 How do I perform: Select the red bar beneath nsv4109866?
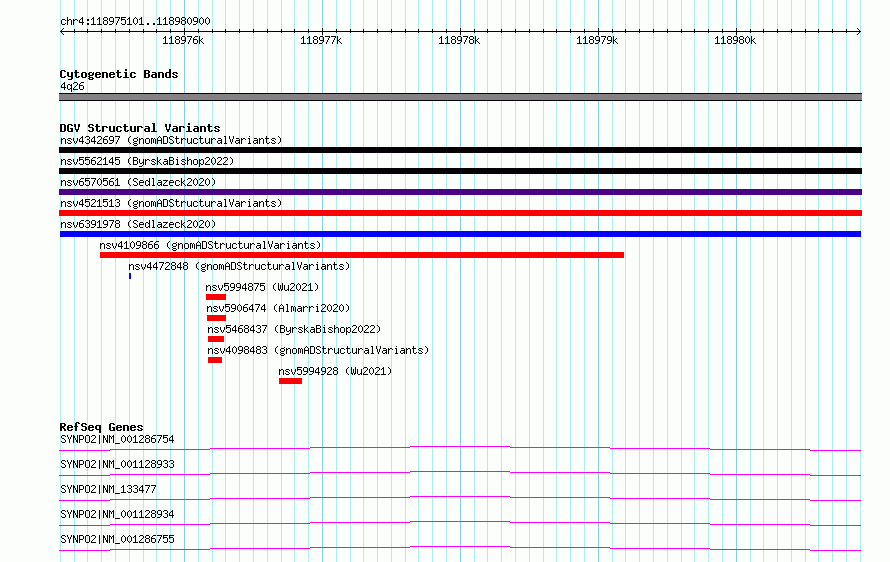362,255
